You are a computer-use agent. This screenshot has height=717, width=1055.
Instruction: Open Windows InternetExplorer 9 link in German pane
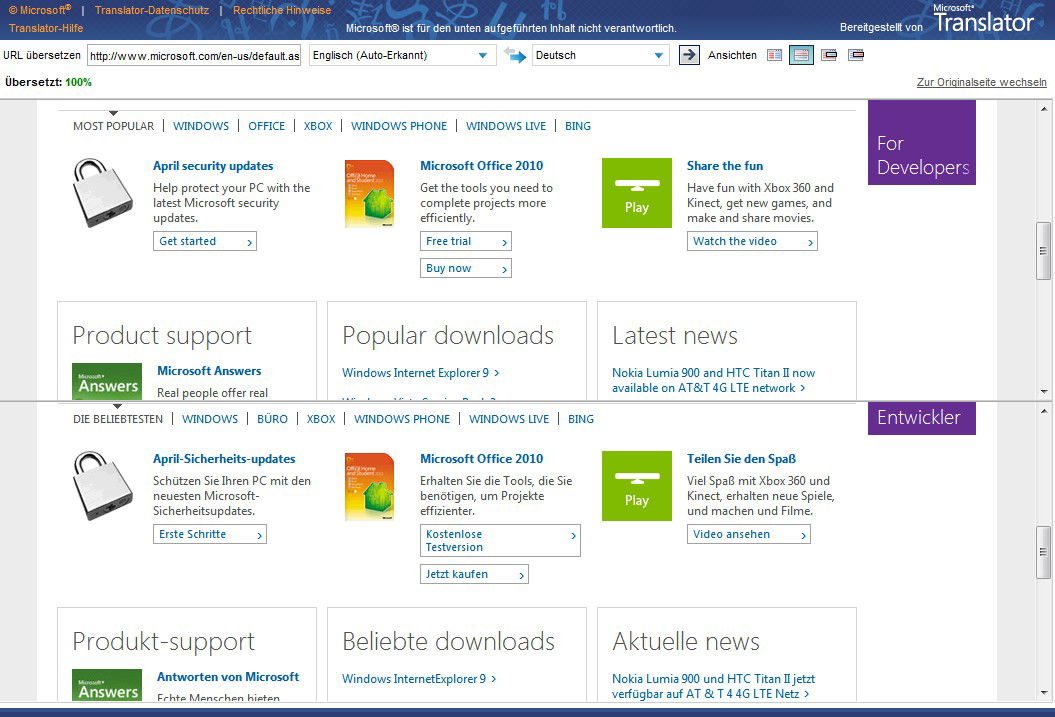[419, 679]
